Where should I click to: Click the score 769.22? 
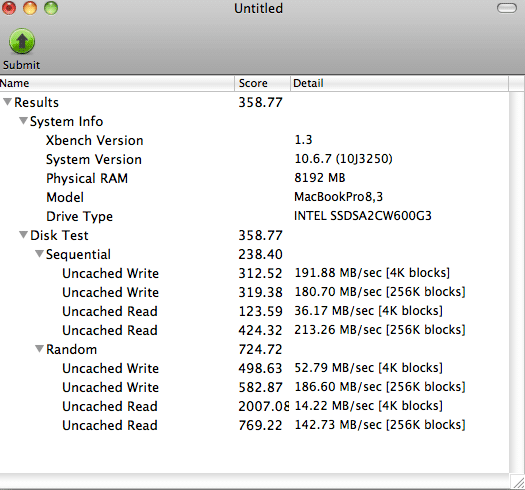point(260,425)
